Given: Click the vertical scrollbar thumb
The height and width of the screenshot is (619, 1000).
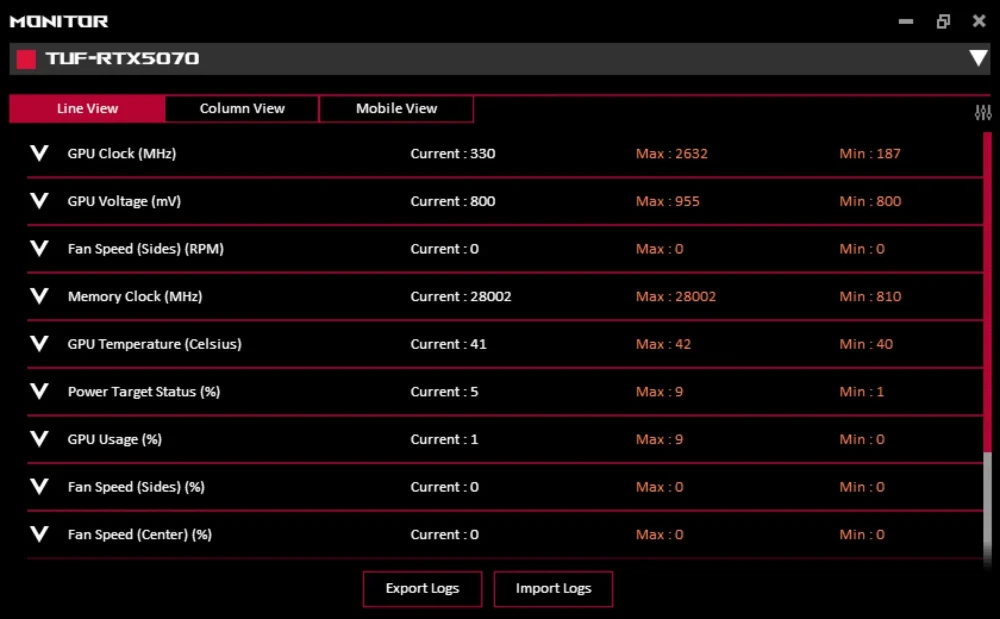Looking at the screenshot, I should 987,293.
